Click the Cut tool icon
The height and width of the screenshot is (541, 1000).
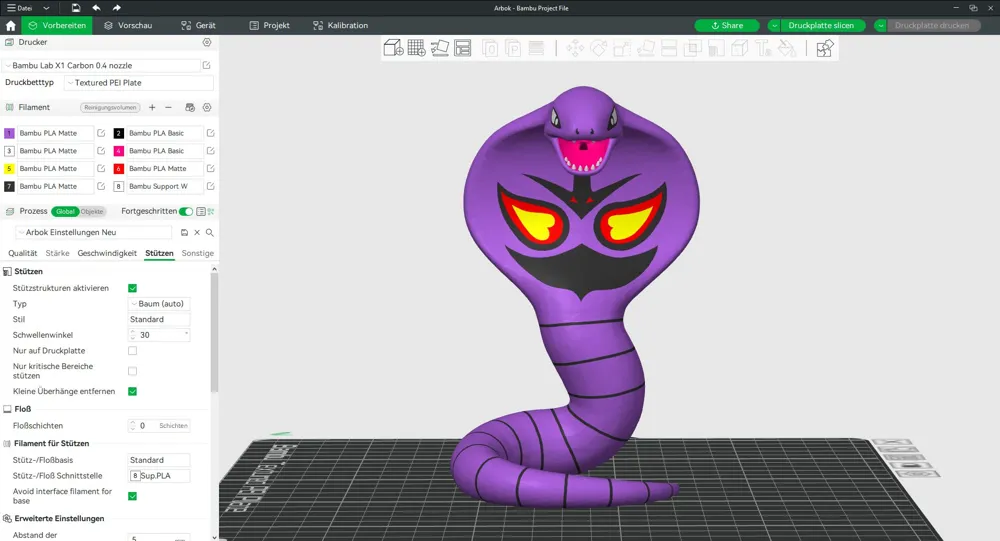669,48
